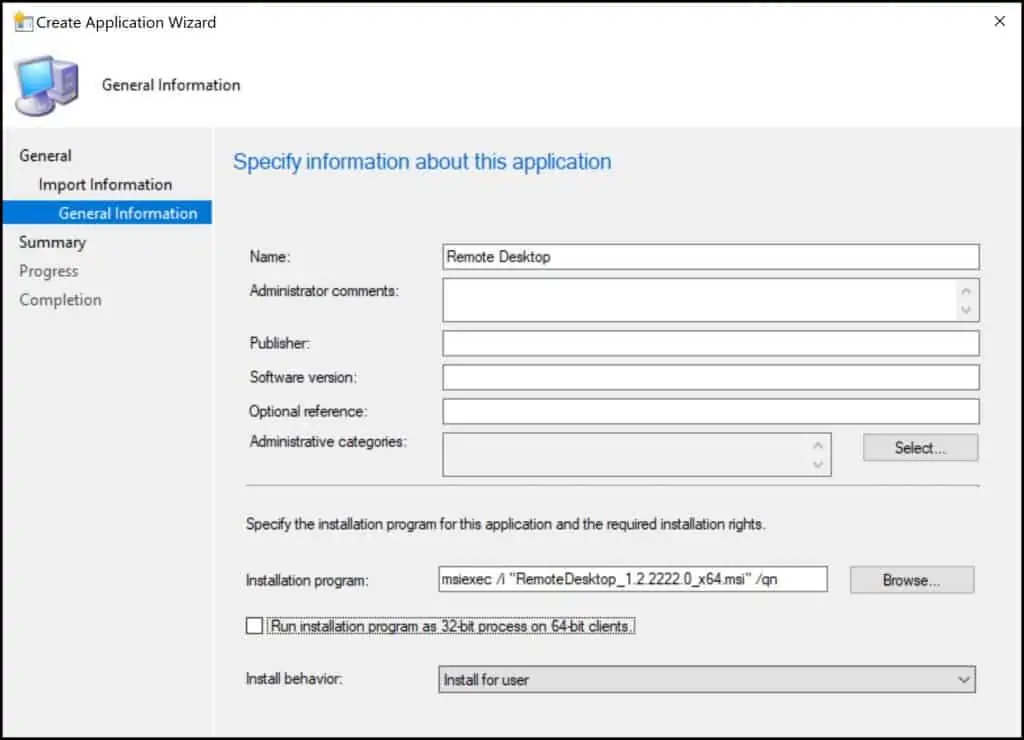1024x740 pixels.
Task: Click the Optional reference field
Action: (x=711, y=411)
